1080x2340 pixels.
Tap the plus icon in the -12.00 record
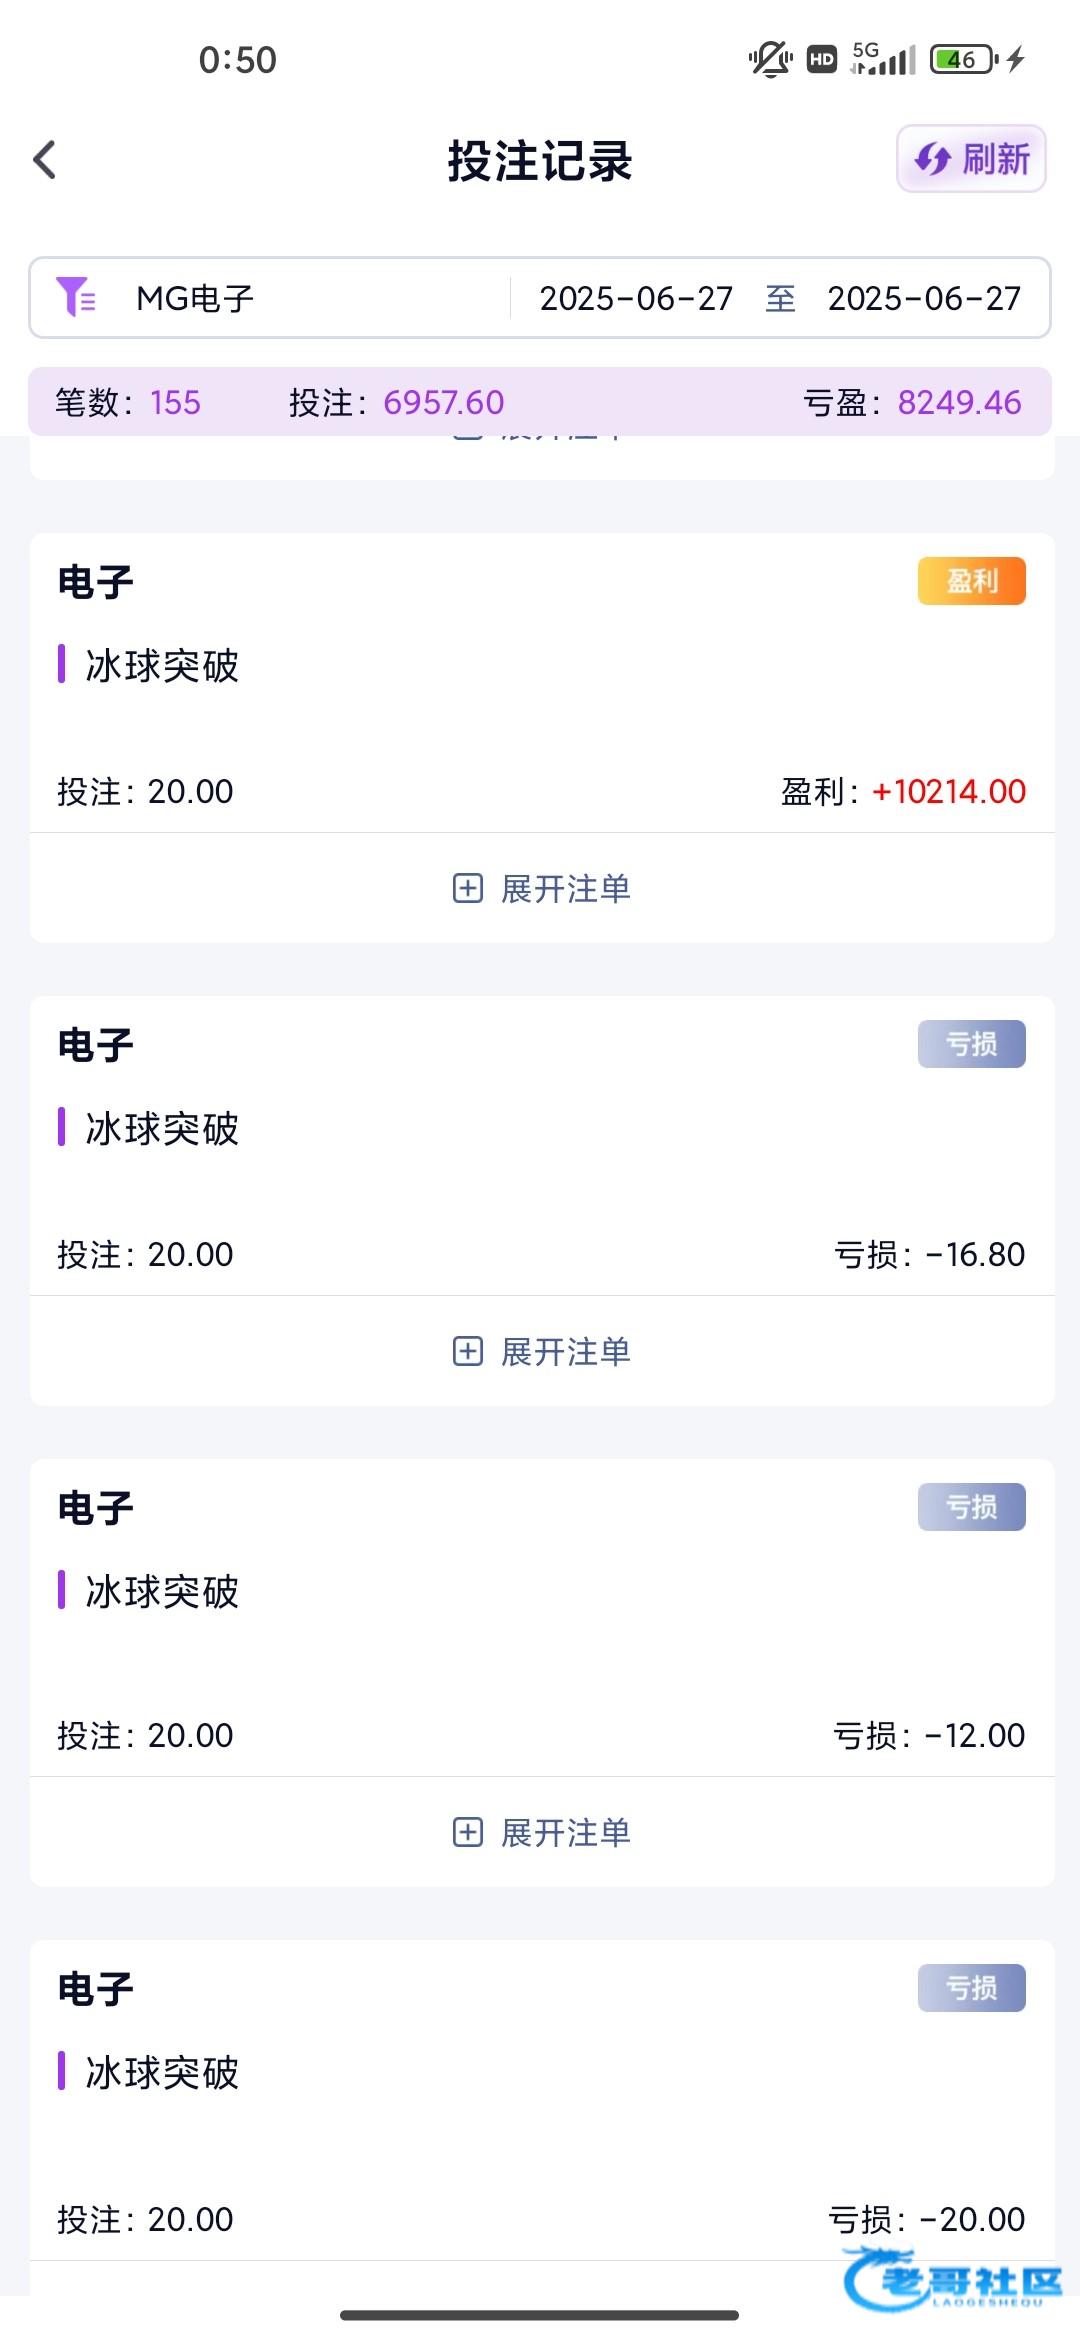pyautogui.click(x=468, y=1832)
